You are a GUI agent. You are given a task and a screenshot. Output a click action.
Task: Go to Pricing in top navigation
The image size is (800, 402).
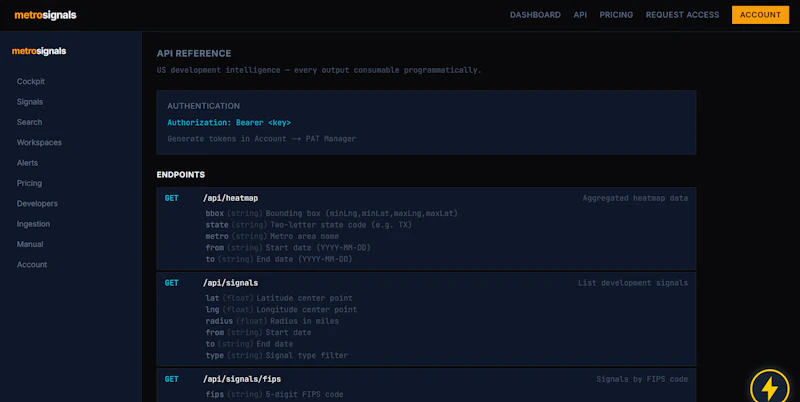pyautogui.click(x=616, y=15)
